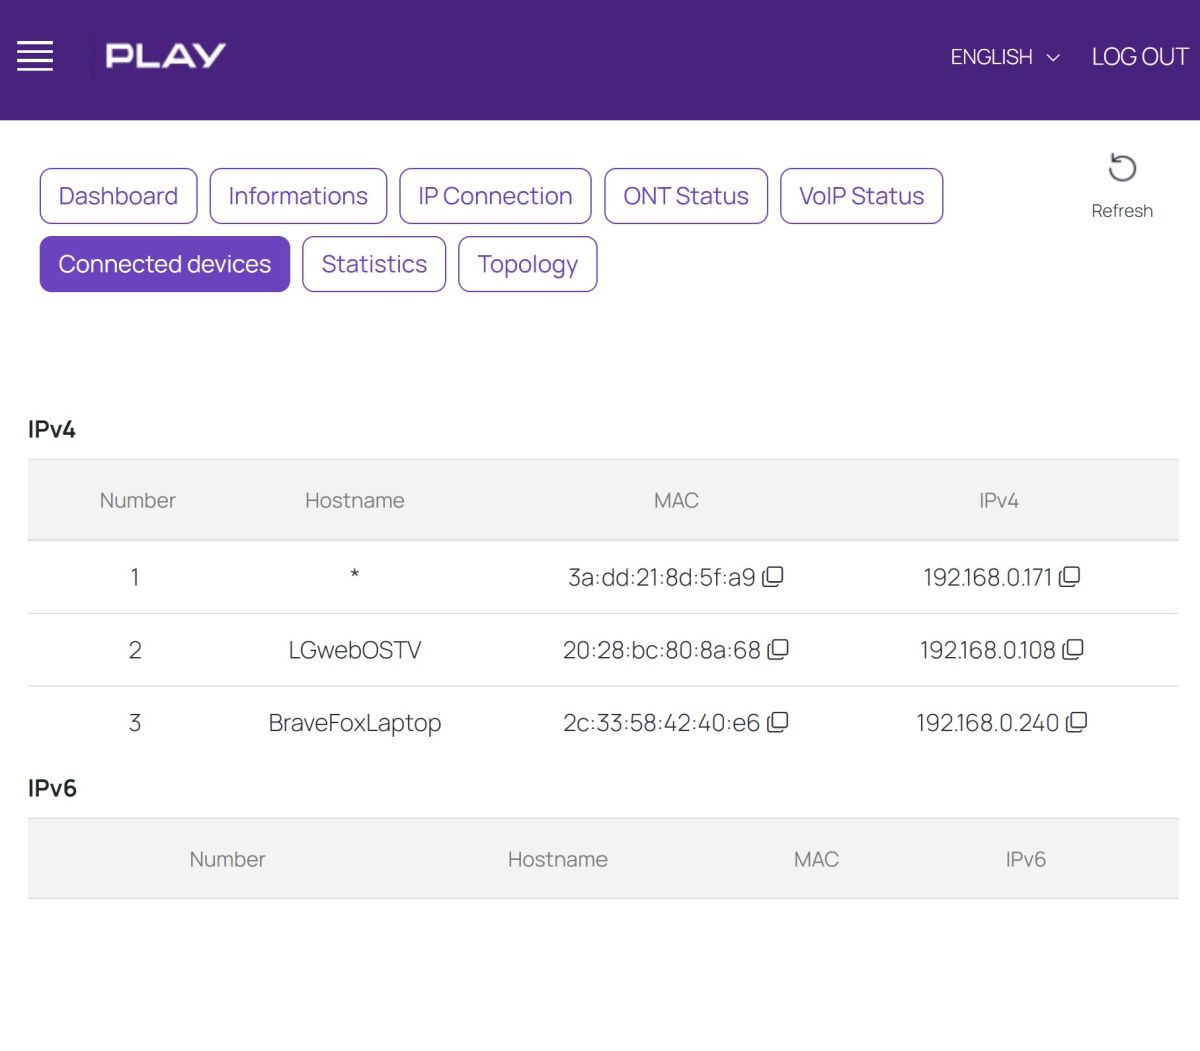Viewport: 1200px width, 1051px height.
Task: Copy MAC address 2c:33:58:42:40:e6
Action: (778, 723)
